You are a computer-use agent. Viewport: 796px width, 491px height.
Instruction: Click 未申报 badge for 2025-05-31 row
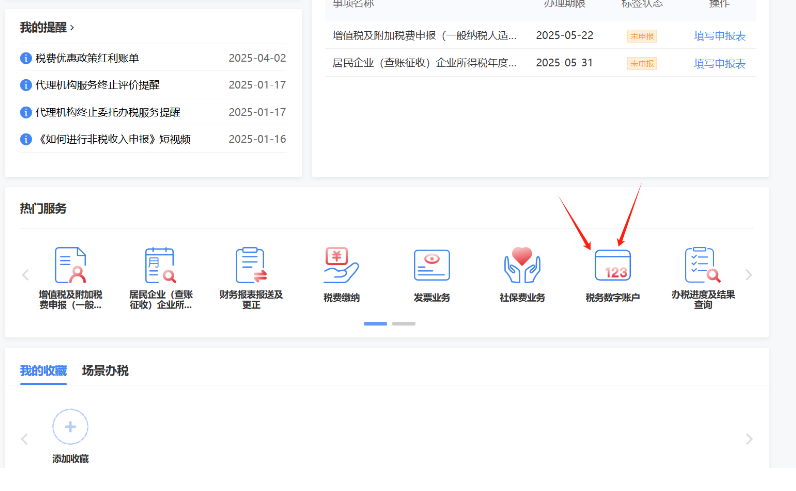click(x=642, y=63)
